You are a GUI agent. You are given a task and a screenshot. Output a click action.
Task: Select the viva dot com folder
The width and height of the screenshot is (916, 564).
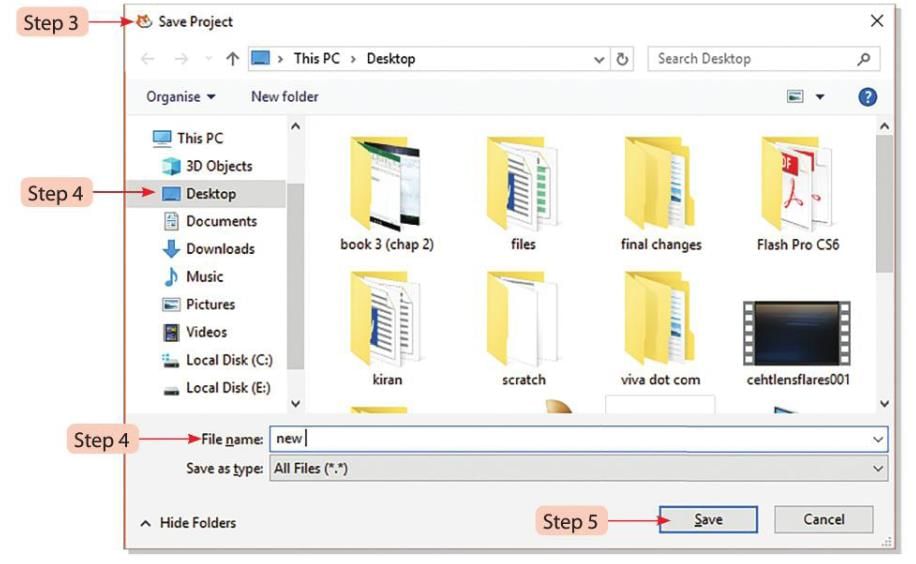pos(660,329)
